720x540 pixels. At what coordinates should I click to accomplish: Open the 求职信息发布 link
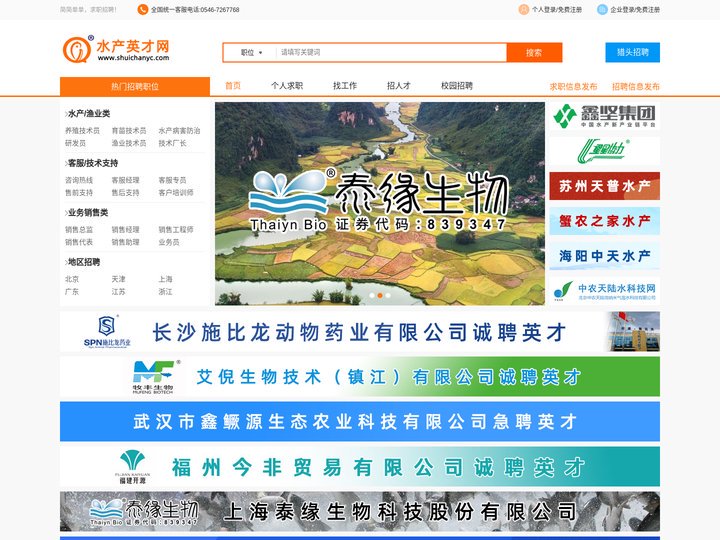[574, 86]
